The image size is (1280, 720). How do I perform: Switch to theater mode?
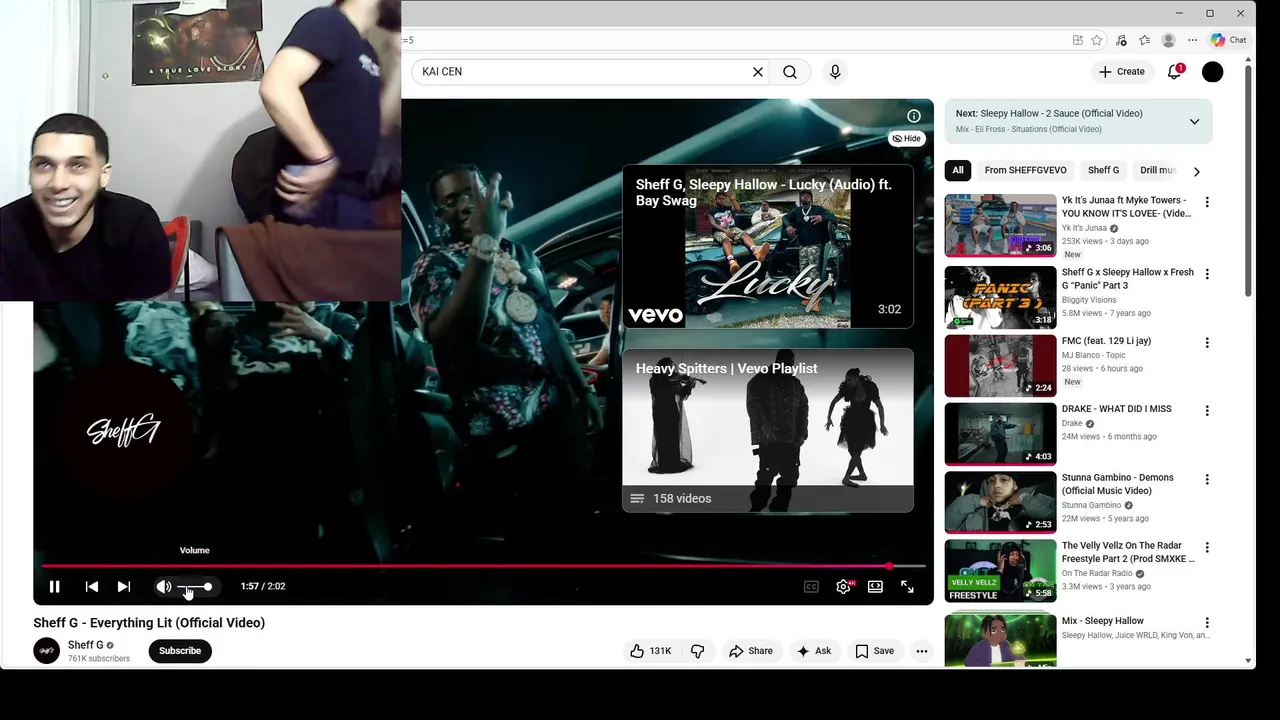point(875,587)
